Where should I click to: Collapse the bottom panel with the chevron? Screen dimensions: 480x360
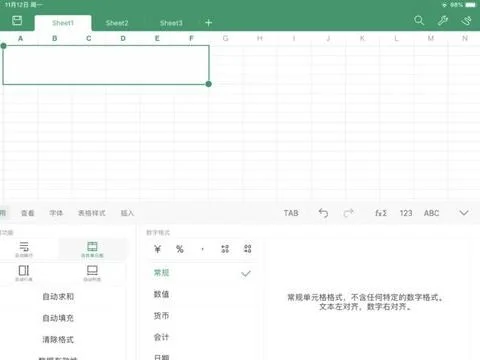[464, 213]
